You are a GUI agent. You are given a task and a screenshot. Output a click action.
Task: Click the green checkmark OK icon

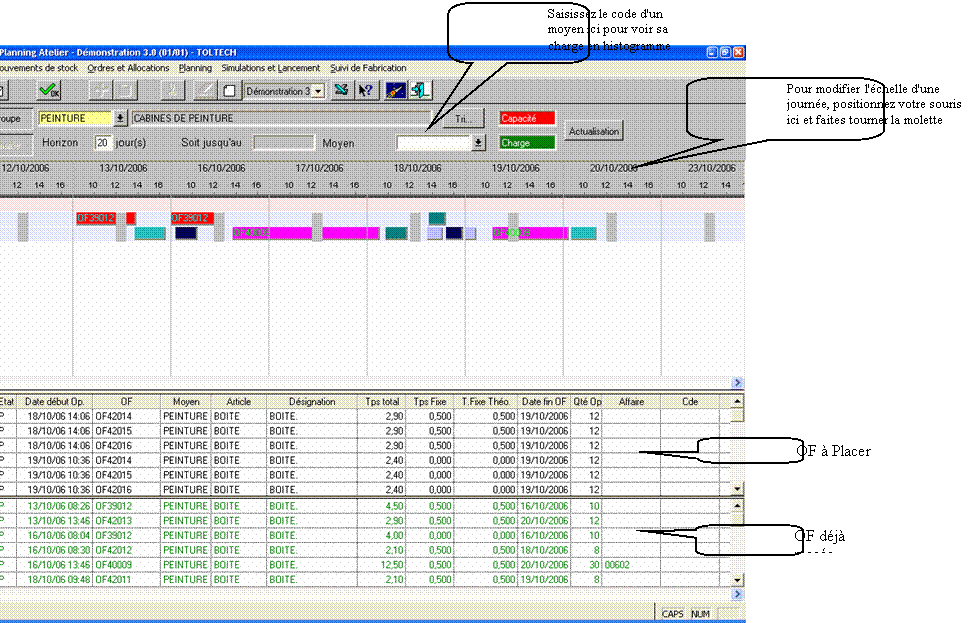click(x=48, y=91)
